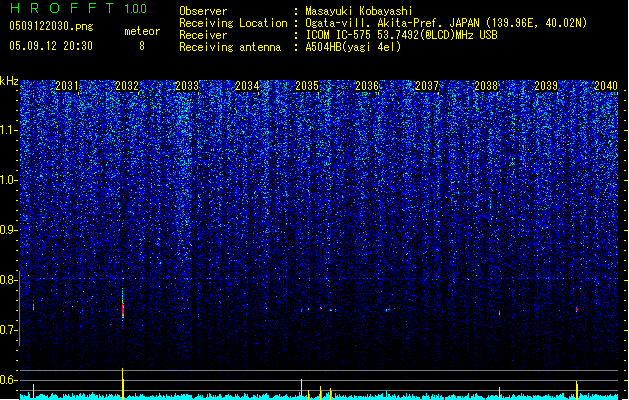Click the observer name Masayuki Kobayashi
The image size is (629, 400).
click(x=359, y=11)
